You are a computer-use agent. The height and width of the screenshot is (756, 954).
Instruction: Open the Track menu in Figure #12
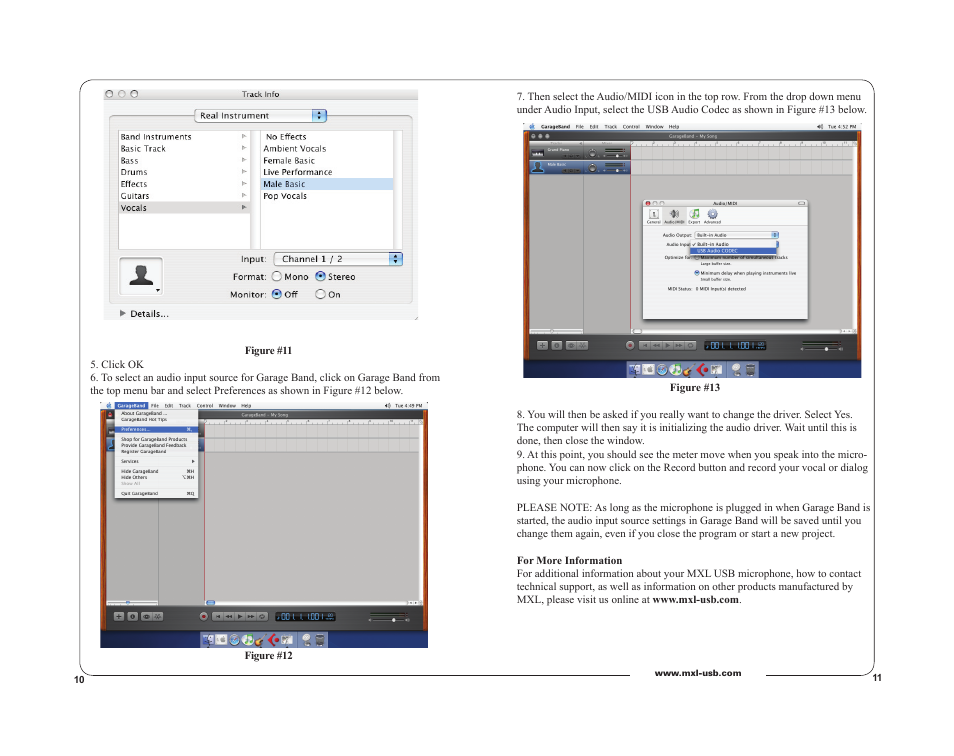[x=185, y=405]
